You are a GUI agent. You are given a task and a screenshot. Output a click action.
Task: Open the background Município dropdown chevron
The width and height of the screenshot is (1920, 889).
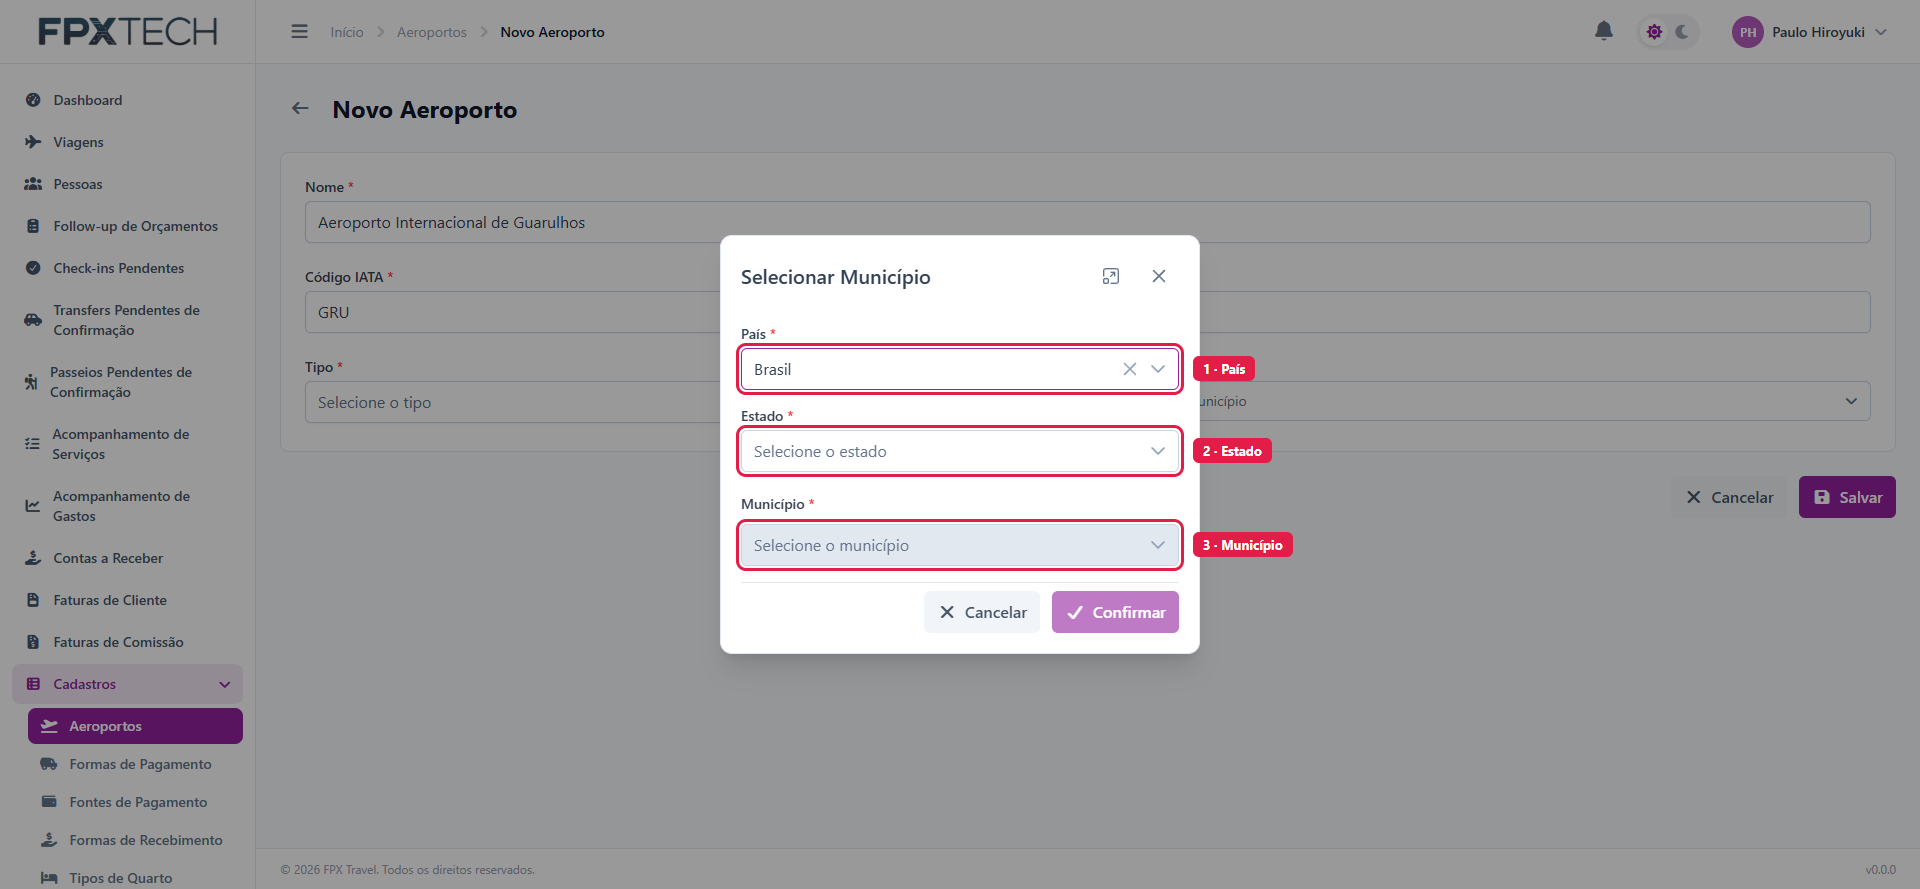1851,401
